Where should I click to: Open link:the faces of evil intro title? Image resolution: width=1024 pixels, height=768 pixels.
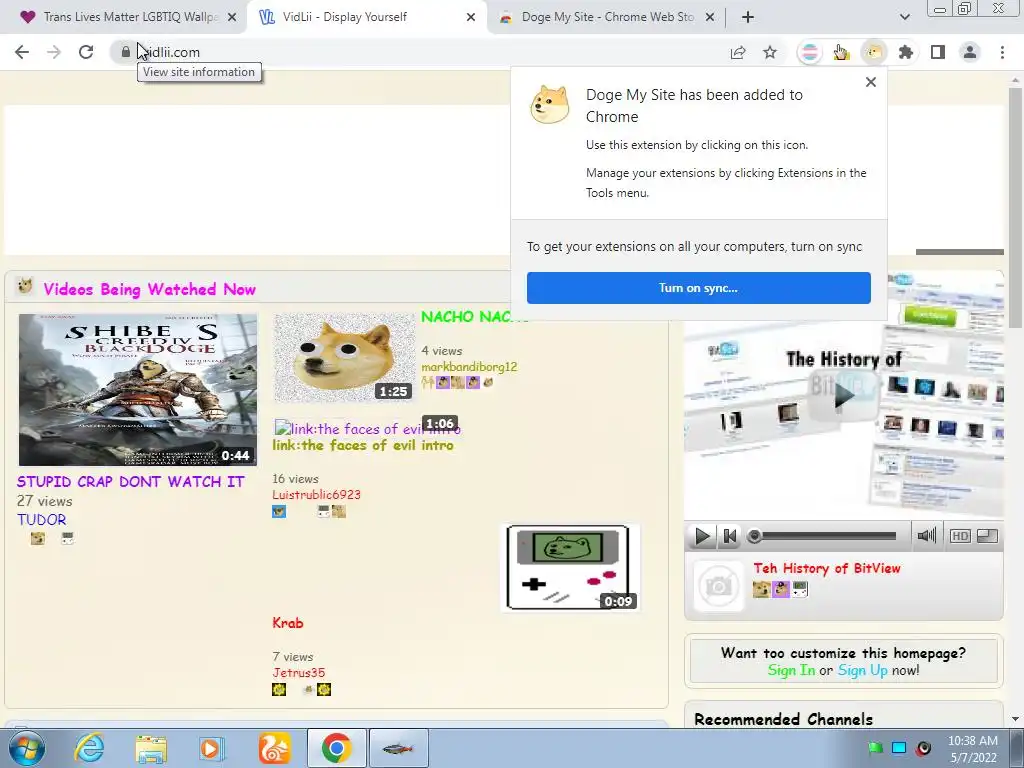[x=363, y=445]
